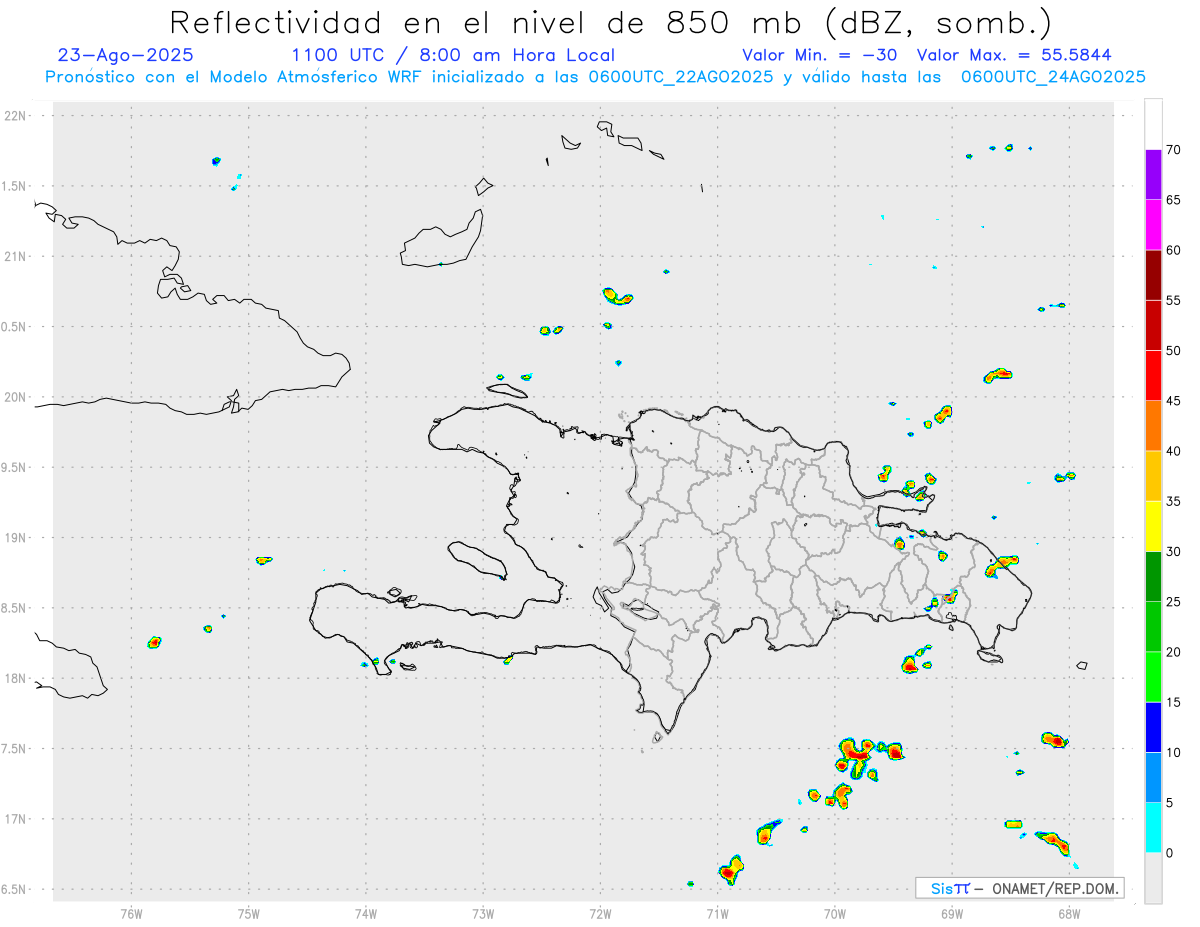Pick the orange 40–45 dBZ colorbar segment

click(1153, 426)
